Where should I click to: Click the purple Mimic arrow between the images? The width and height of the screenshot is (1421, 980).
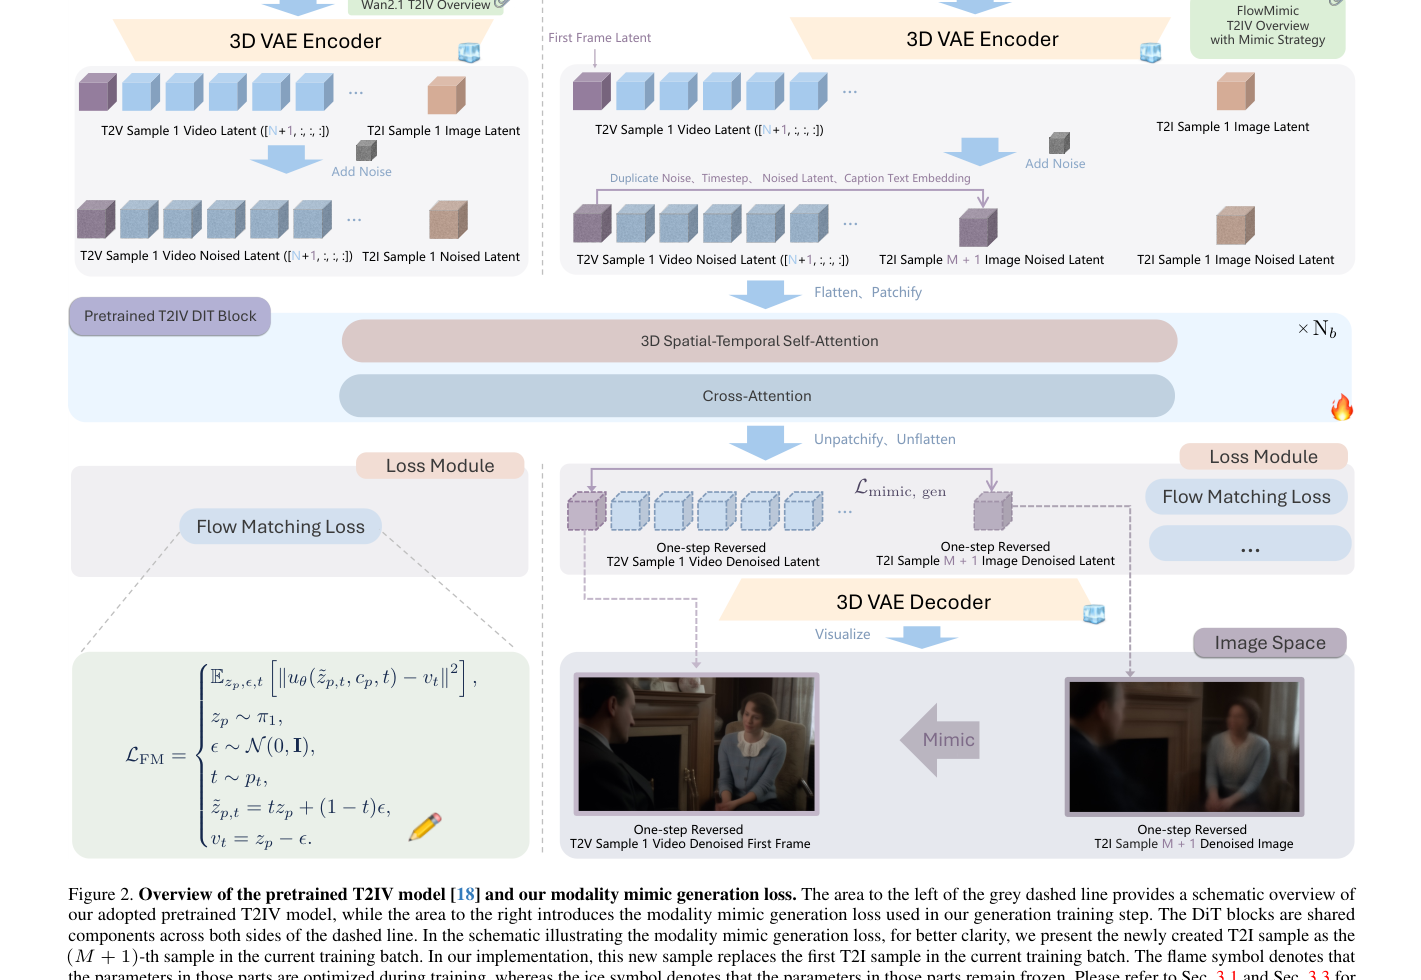(941, 740)
